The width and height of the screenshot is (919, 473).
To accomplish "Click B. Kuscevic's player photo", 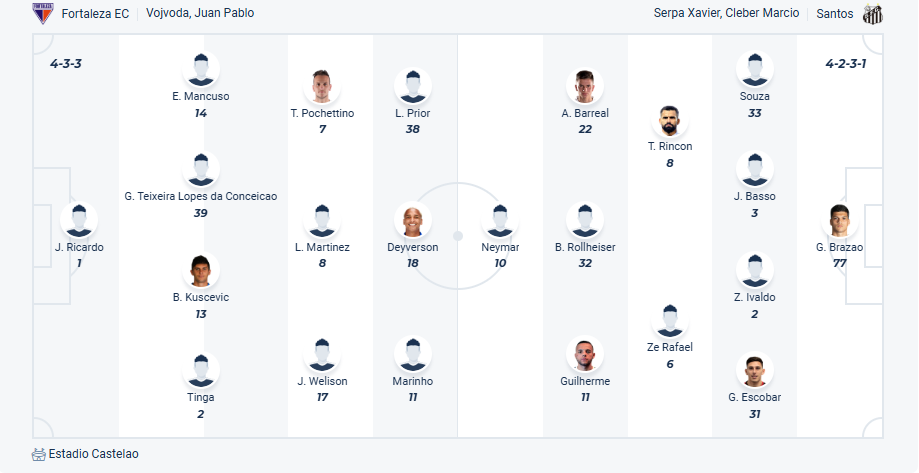I will click(x=201, y=271).
